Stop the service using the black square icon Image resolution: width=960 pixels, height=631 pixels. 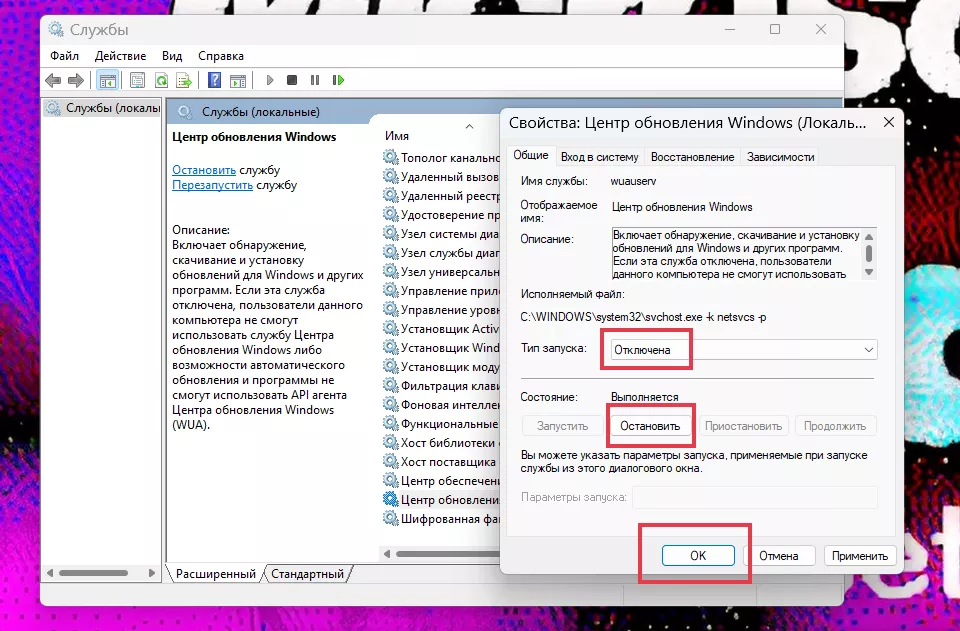click(293, 80)
